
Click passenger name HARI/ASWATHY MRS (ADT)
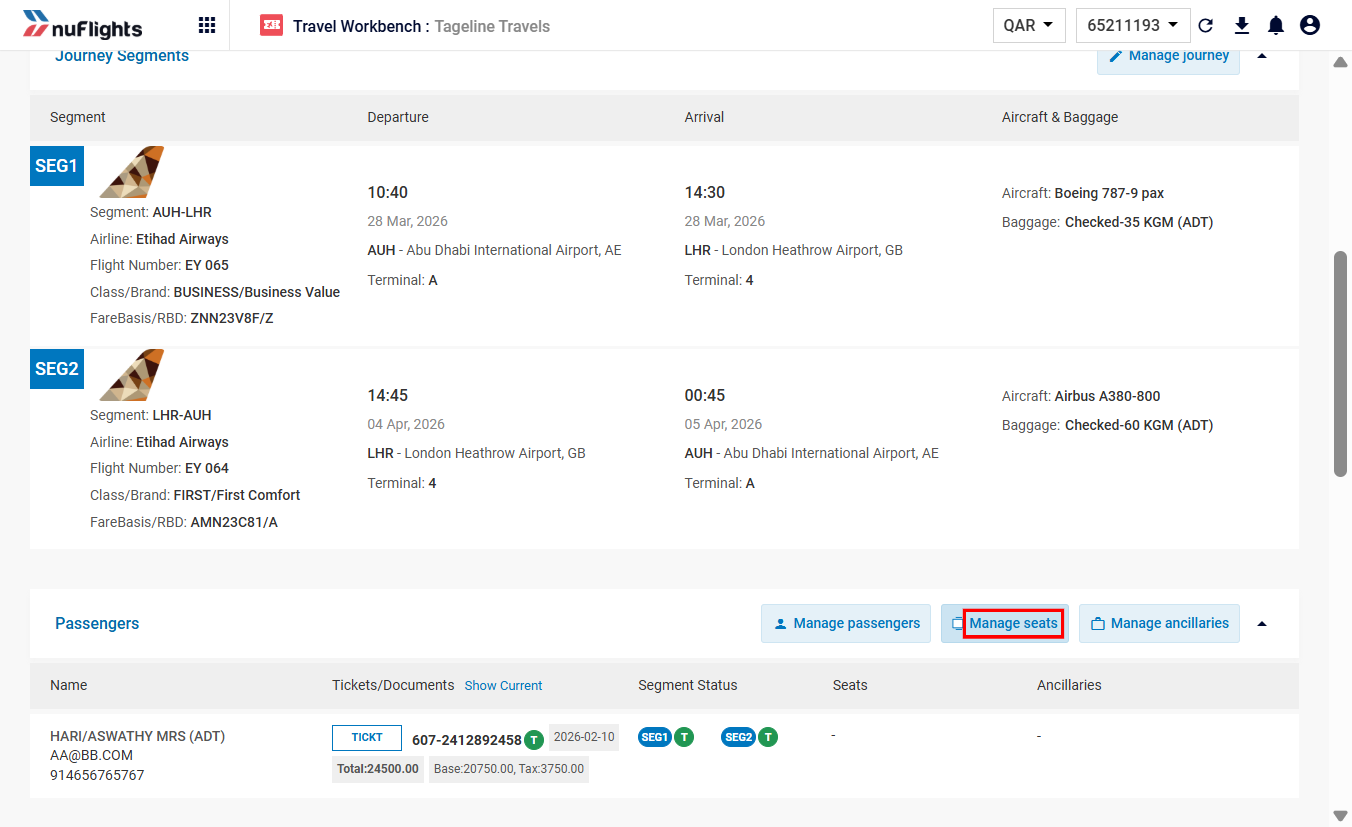[138, 736]
